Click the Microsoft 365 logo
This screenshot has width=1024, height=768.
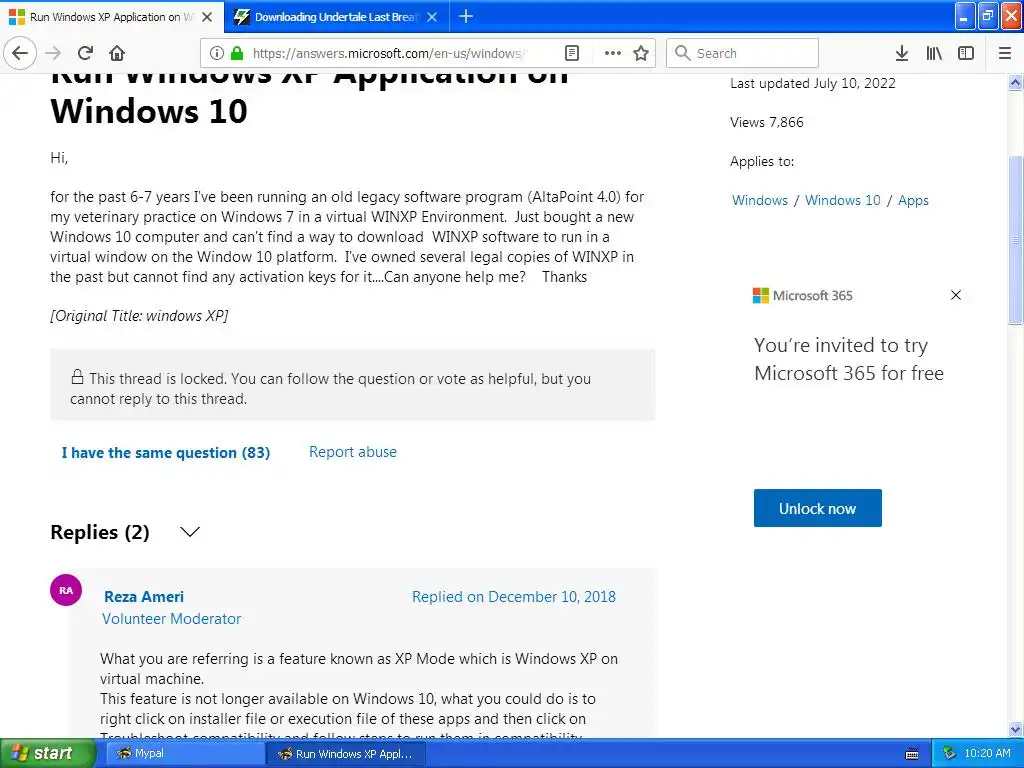(x=803, y=295)
